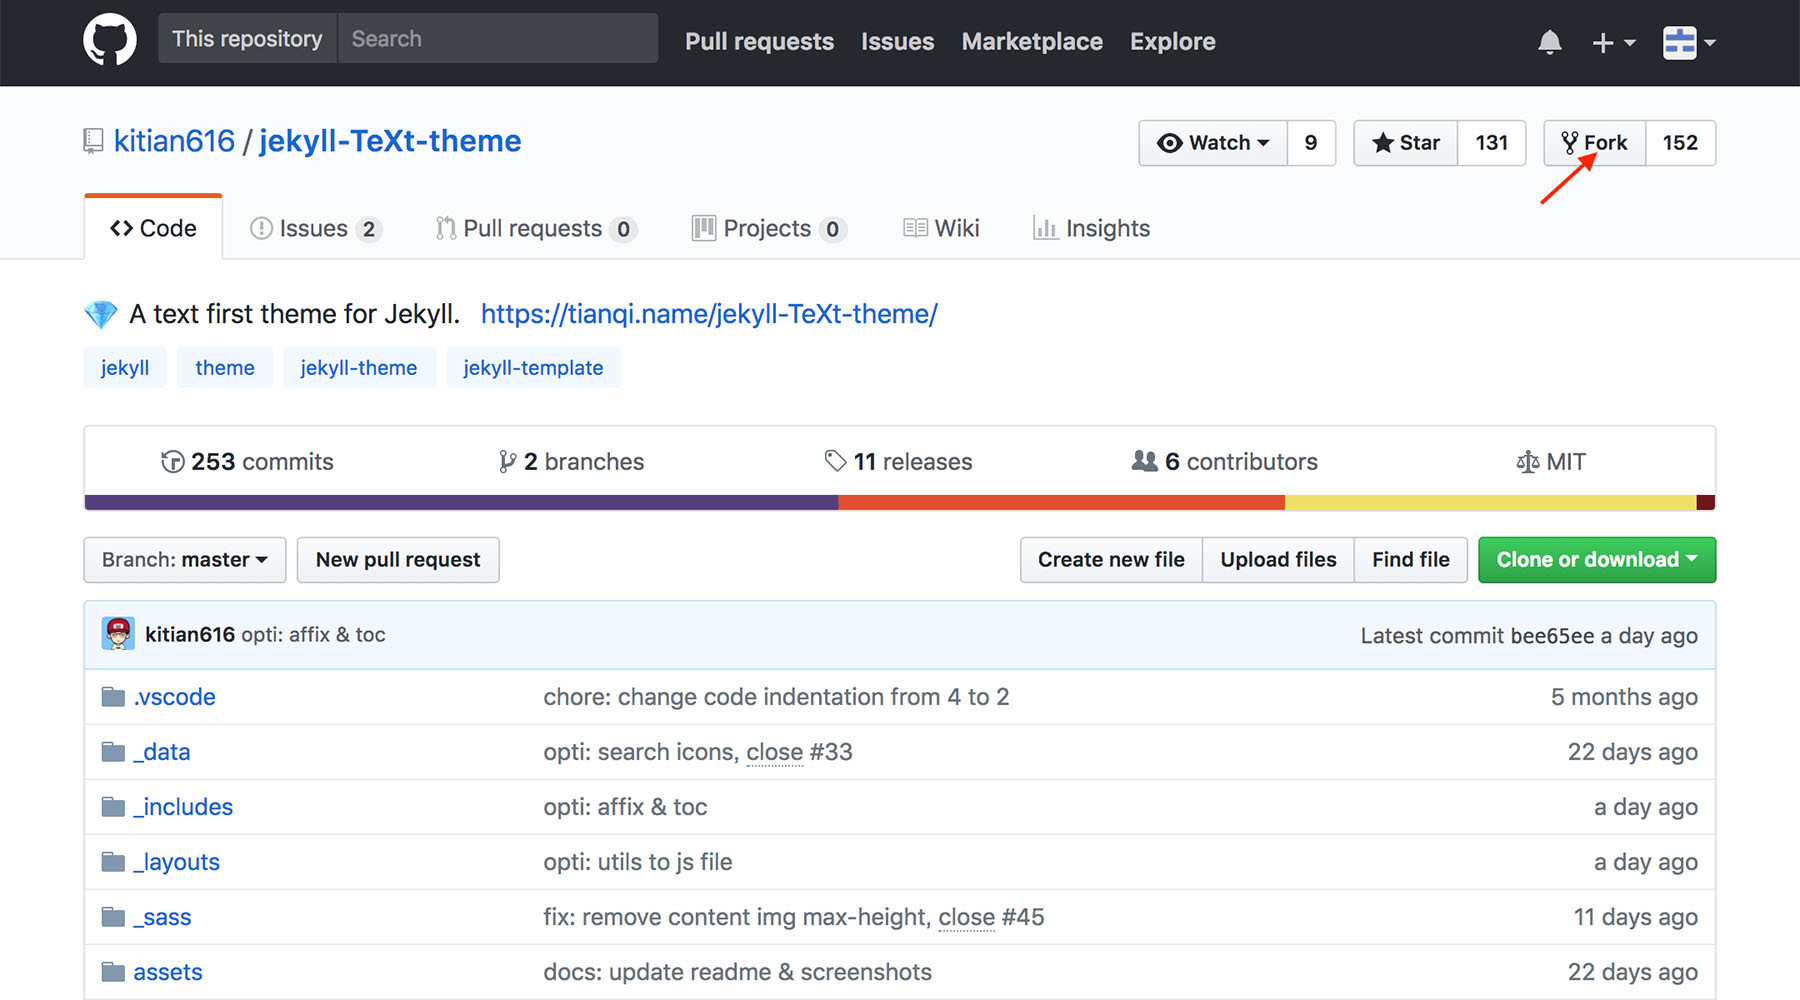Open the 6 contributors link
The image size is (1800, 1000).
[x=1225, y=461]
